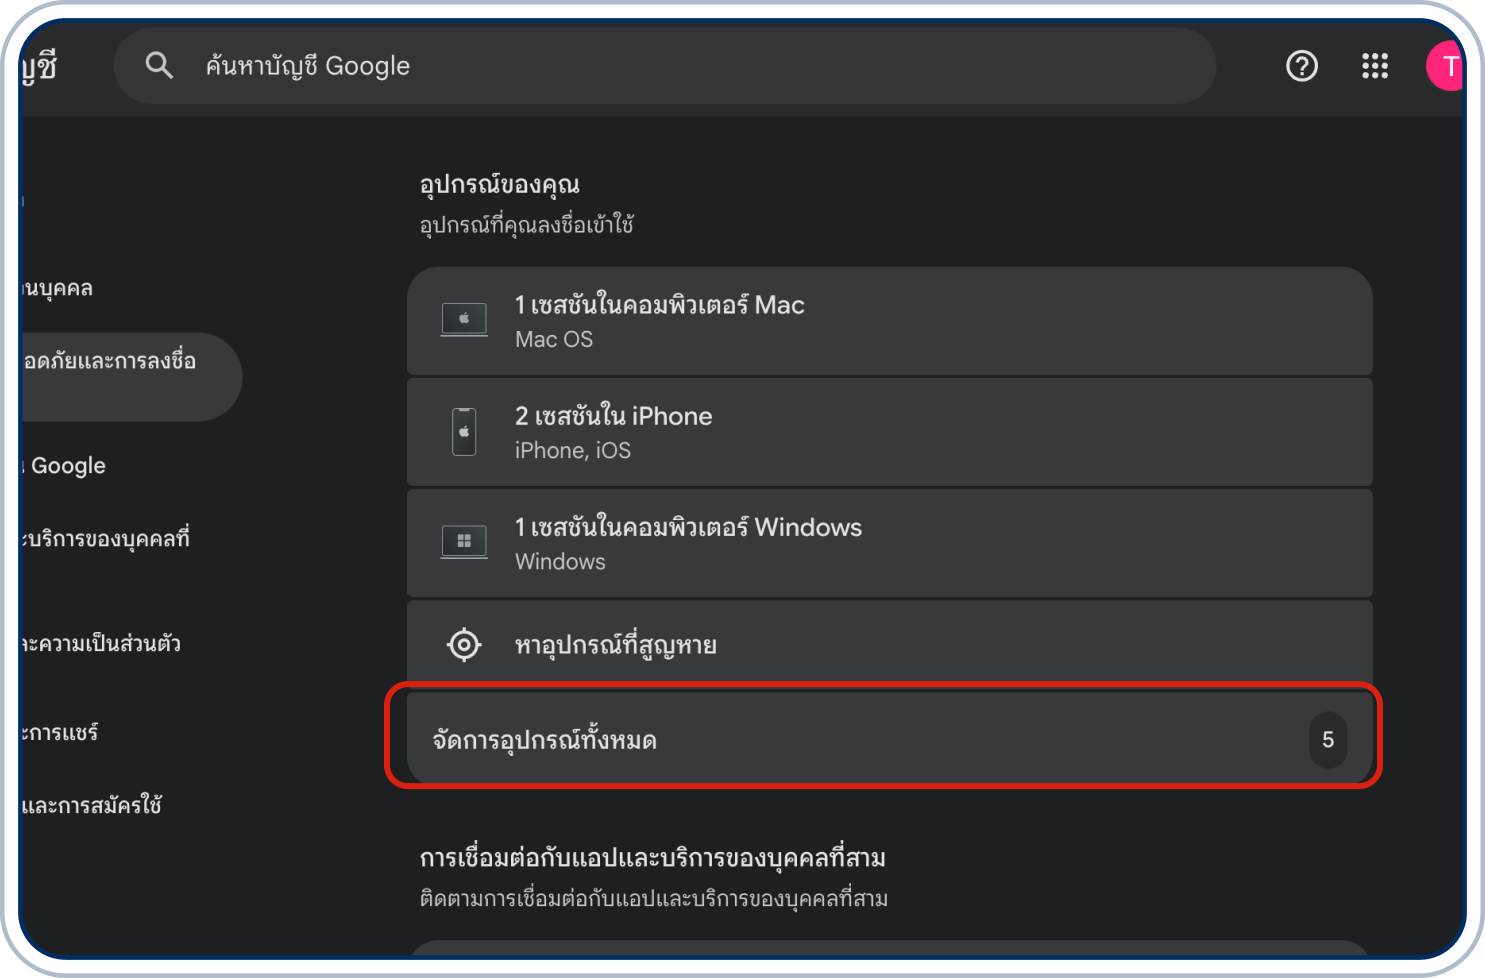Select the sidebar item ending in นบุคคล
Image resolution: width=1485 pixels, height=978 pixels.
click(x=57, y=289)
